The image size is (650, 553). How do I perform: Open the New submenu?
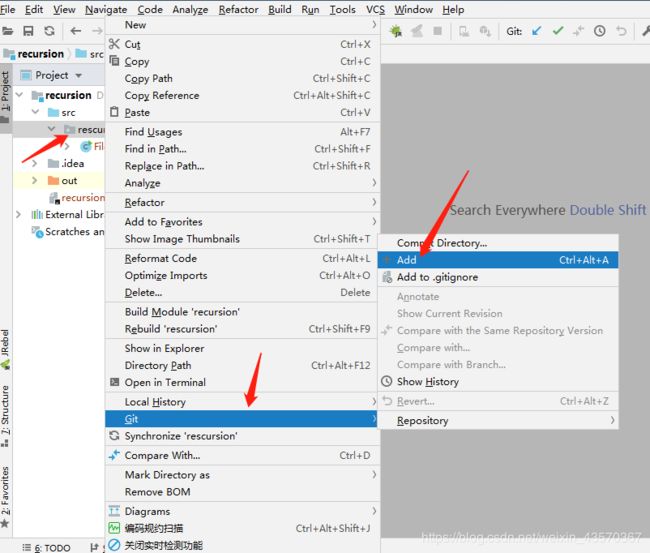tap(243, 25)
